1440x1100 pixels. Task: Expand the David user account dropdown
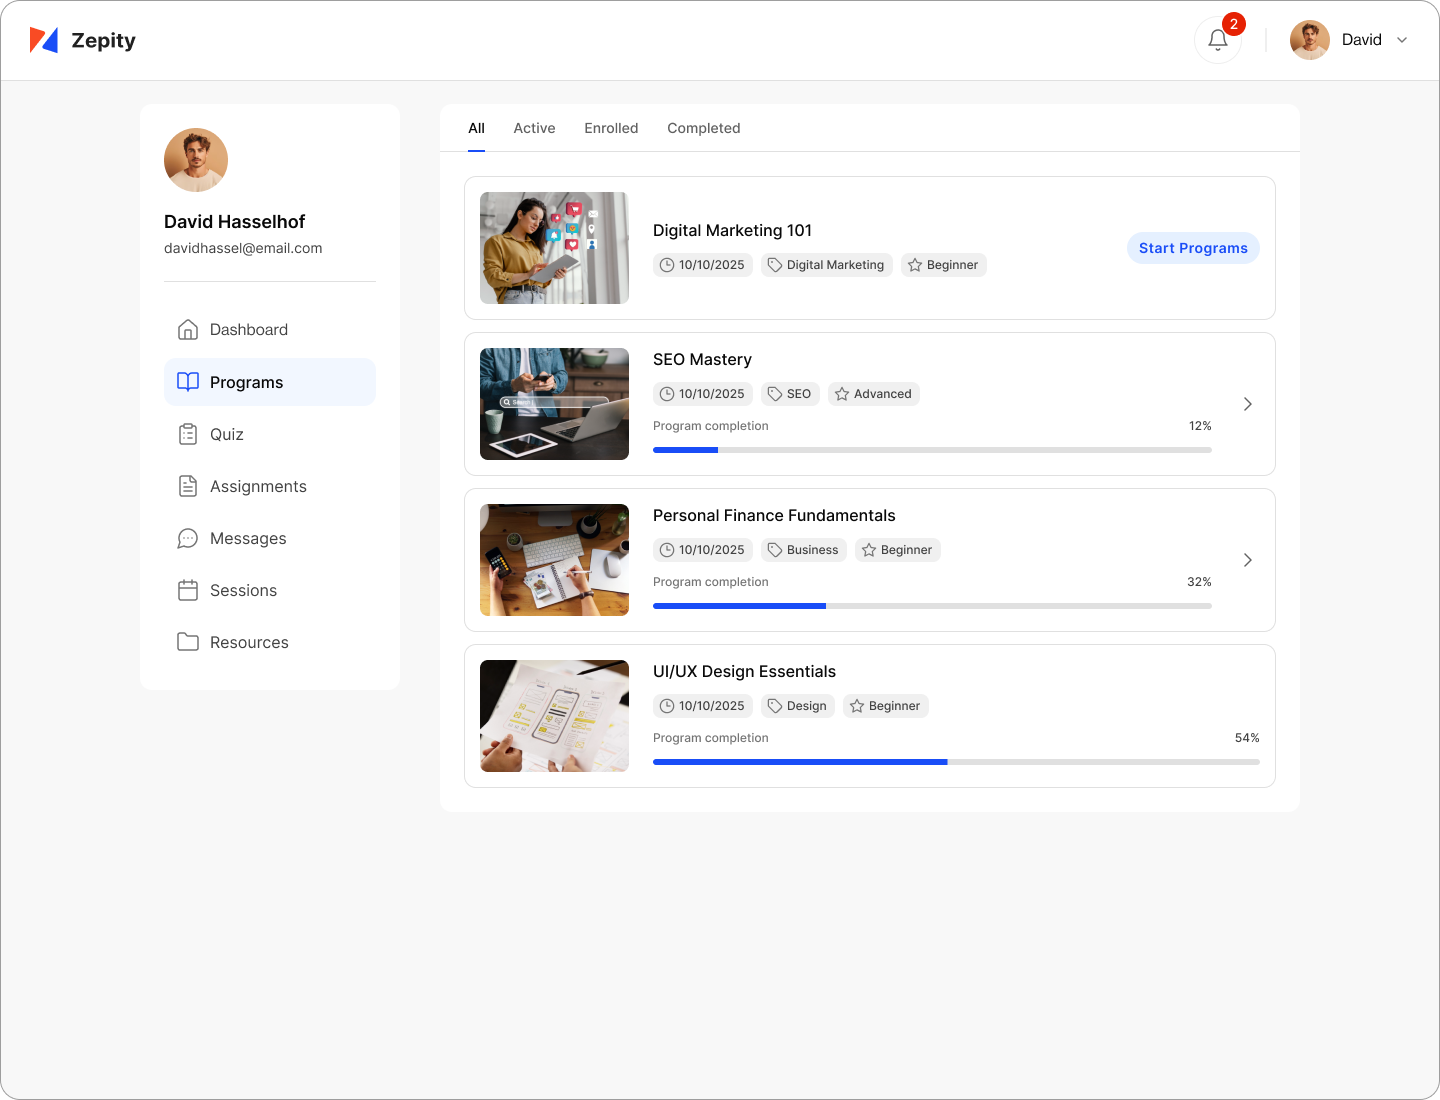tap(1402, 40)
